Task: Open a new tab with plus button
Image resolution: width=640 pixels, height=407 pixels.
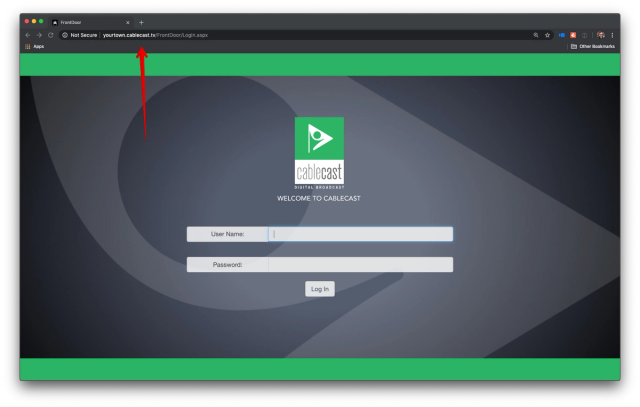Action: [x=141, y=22]
